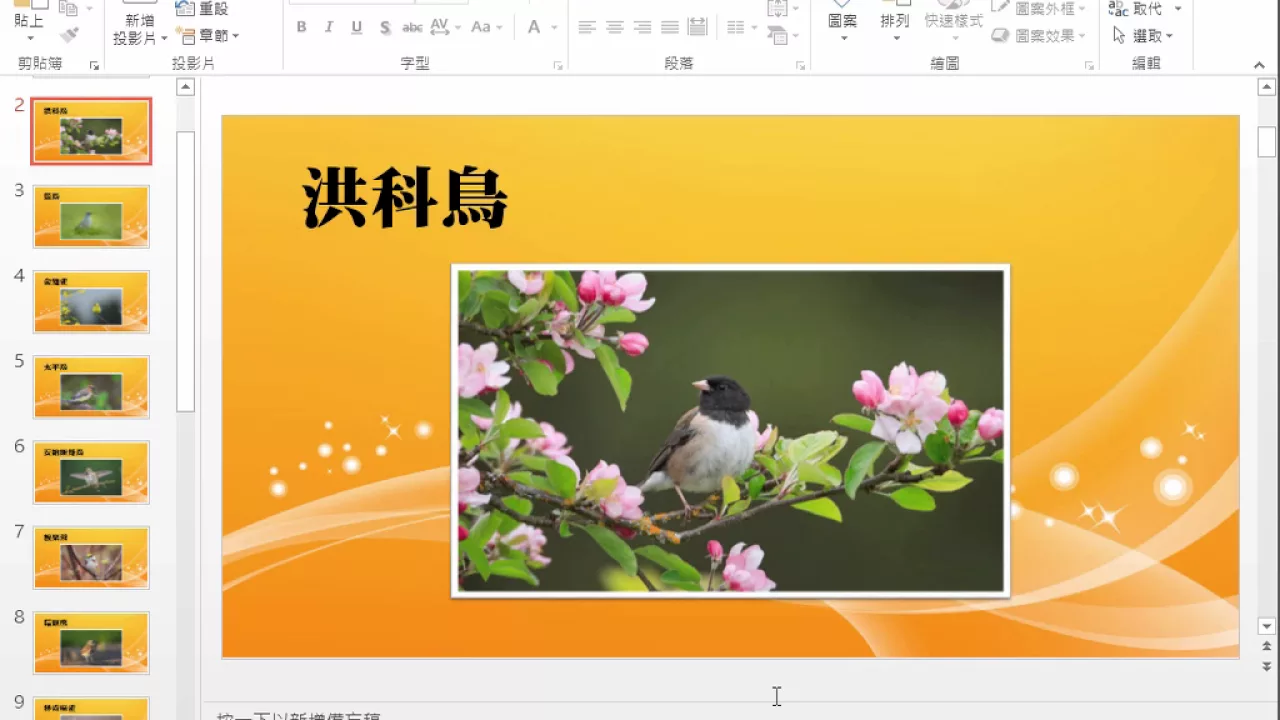Collapse the ribbon with the chevron
Viewport: 1280px width, 720px height.
1259,66
